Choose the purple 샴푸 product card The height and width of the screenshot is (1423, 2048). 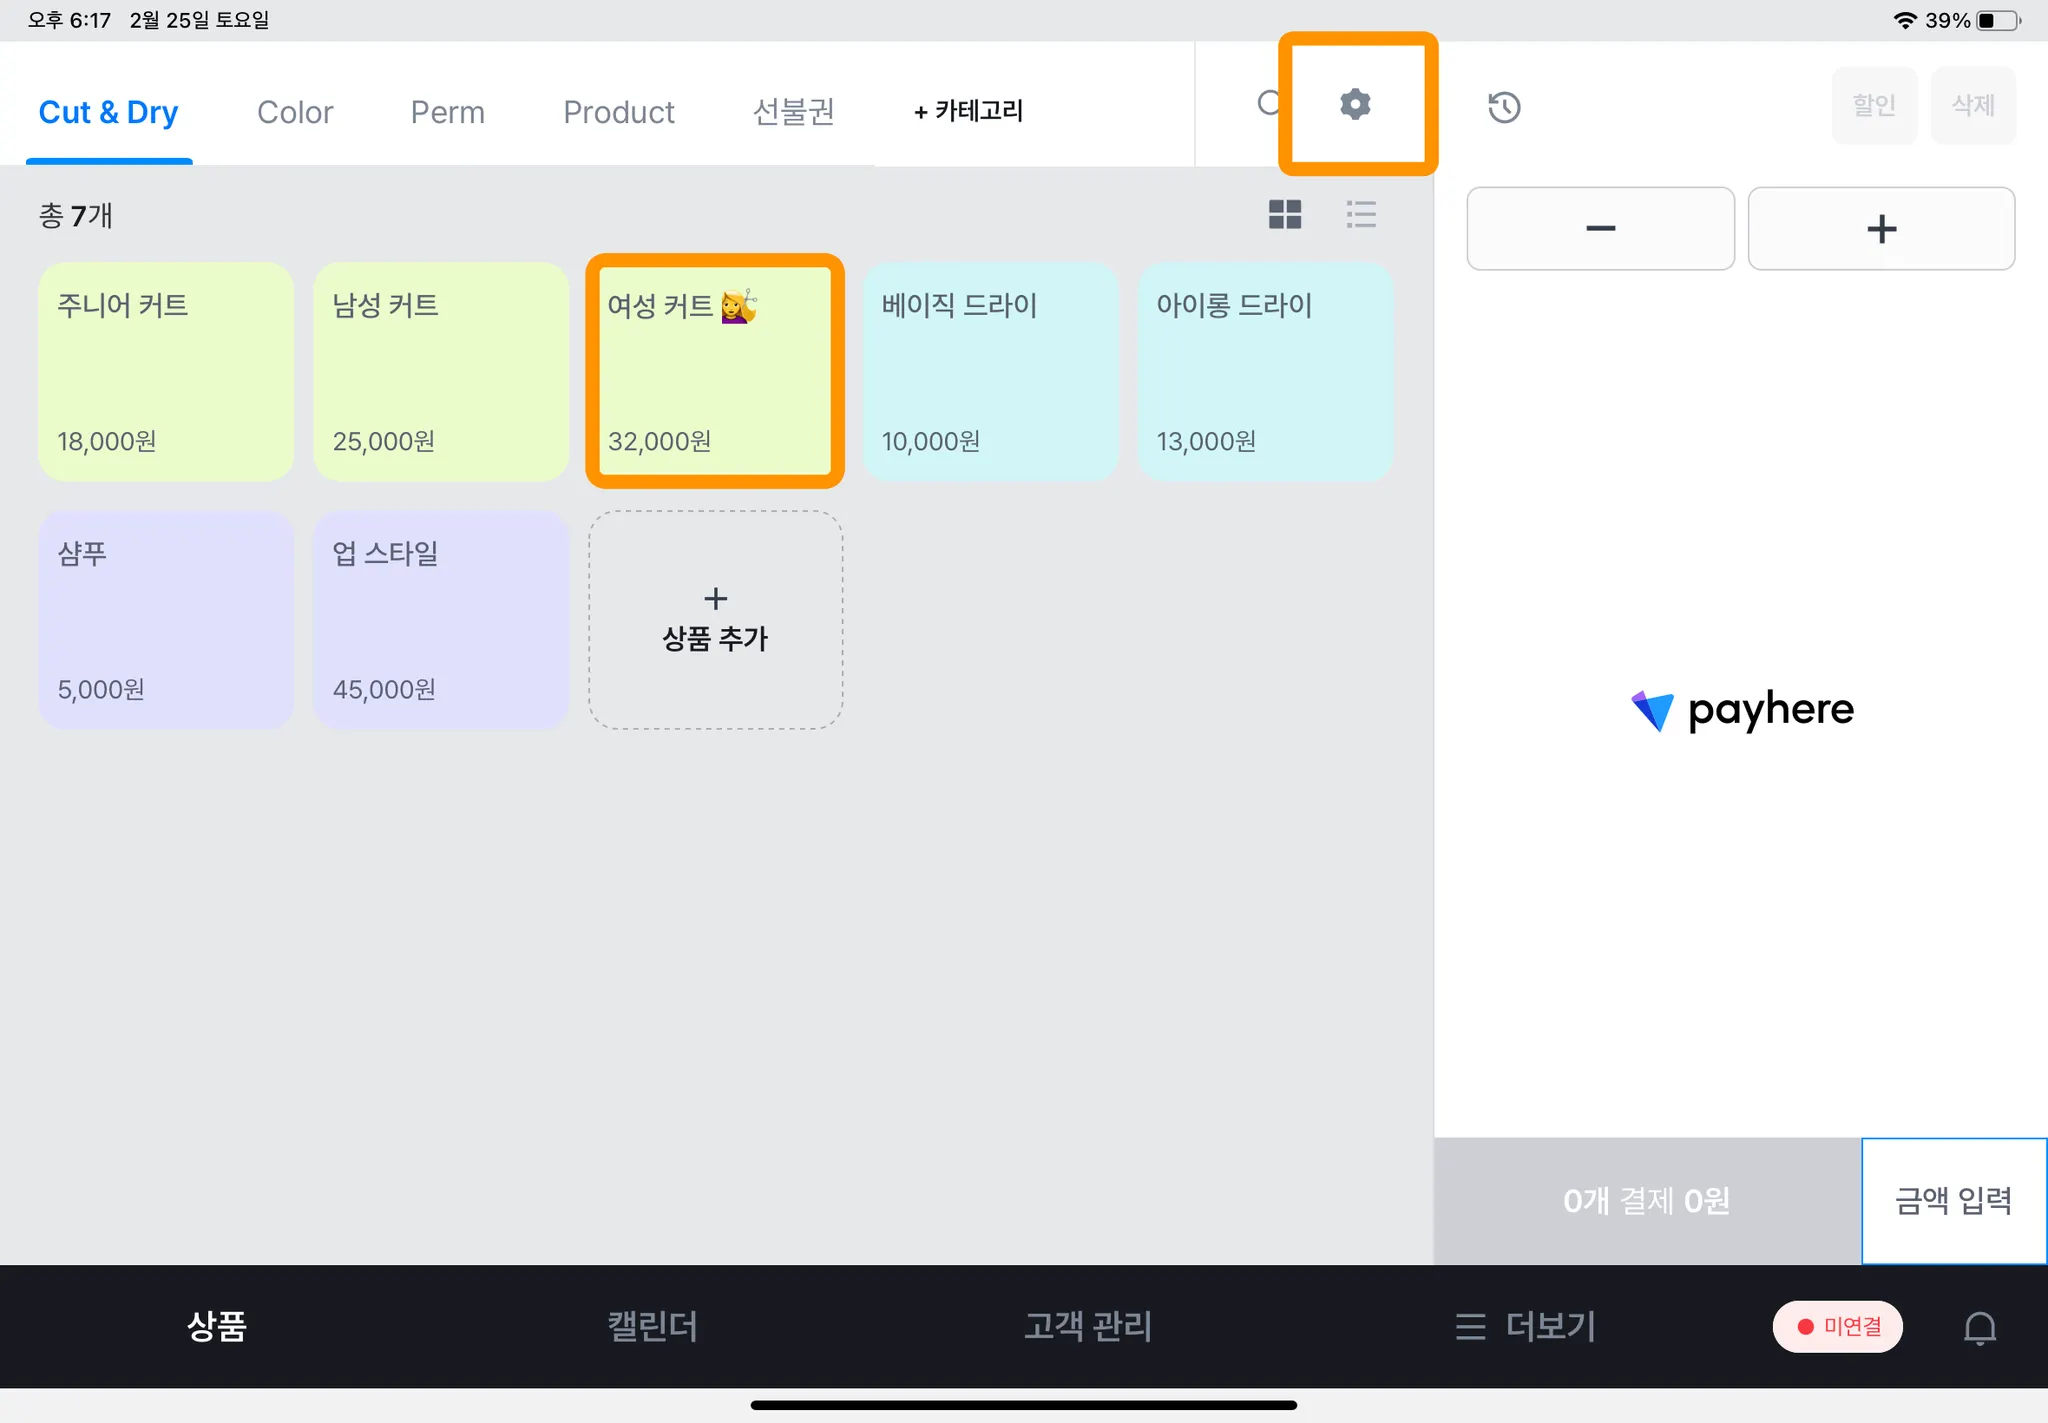166,620
